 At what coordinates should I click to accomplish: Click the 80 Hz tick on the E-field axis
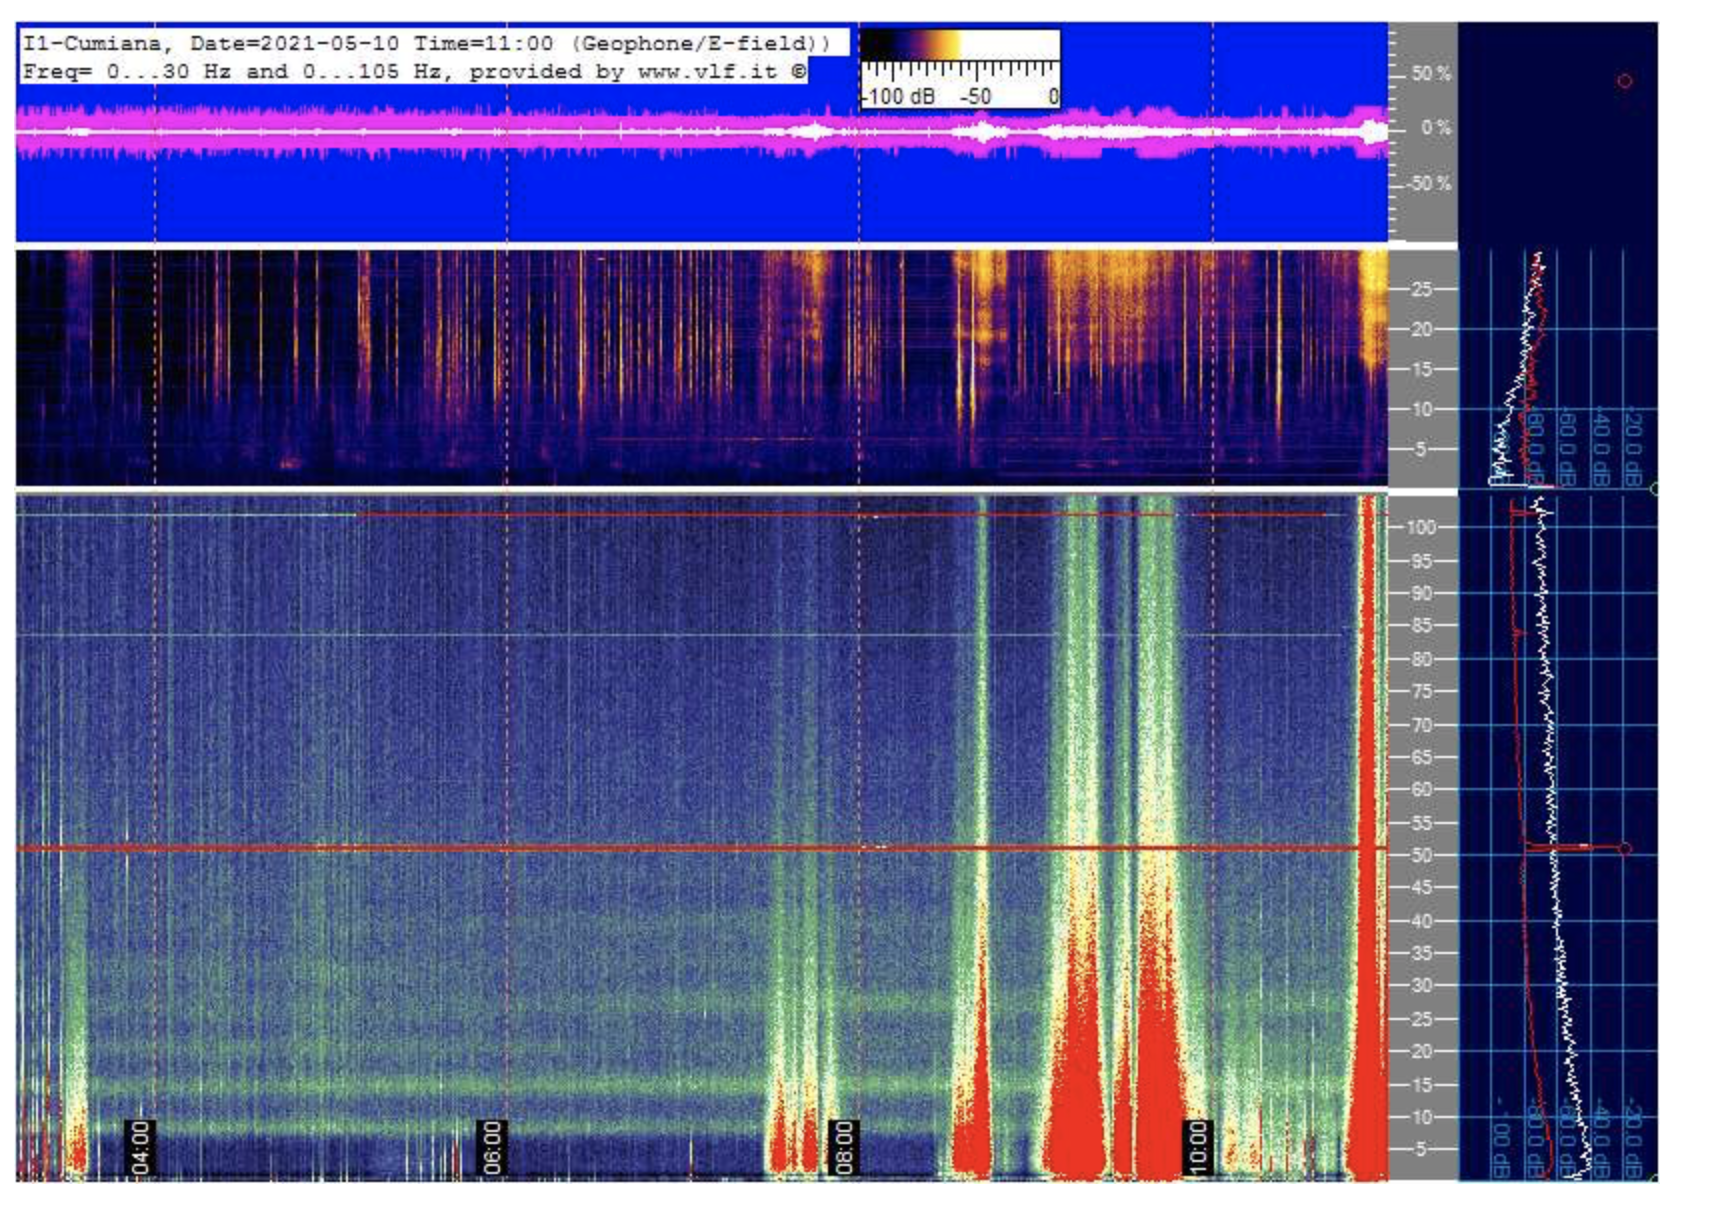point(1421,659)
